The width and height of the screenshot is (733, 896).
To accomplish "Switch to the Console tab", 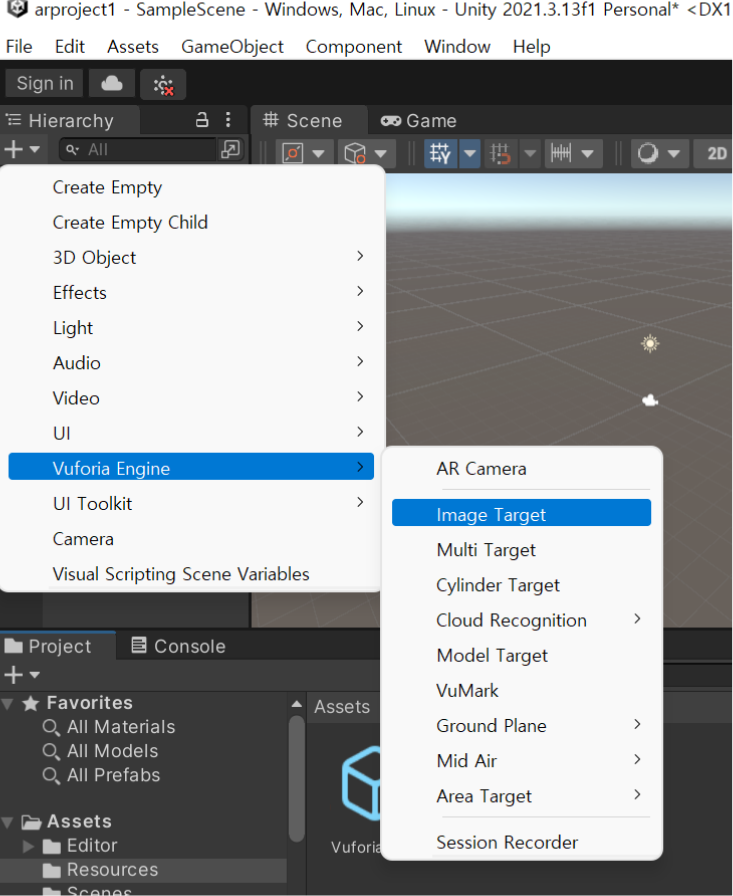I will (178, 646).
